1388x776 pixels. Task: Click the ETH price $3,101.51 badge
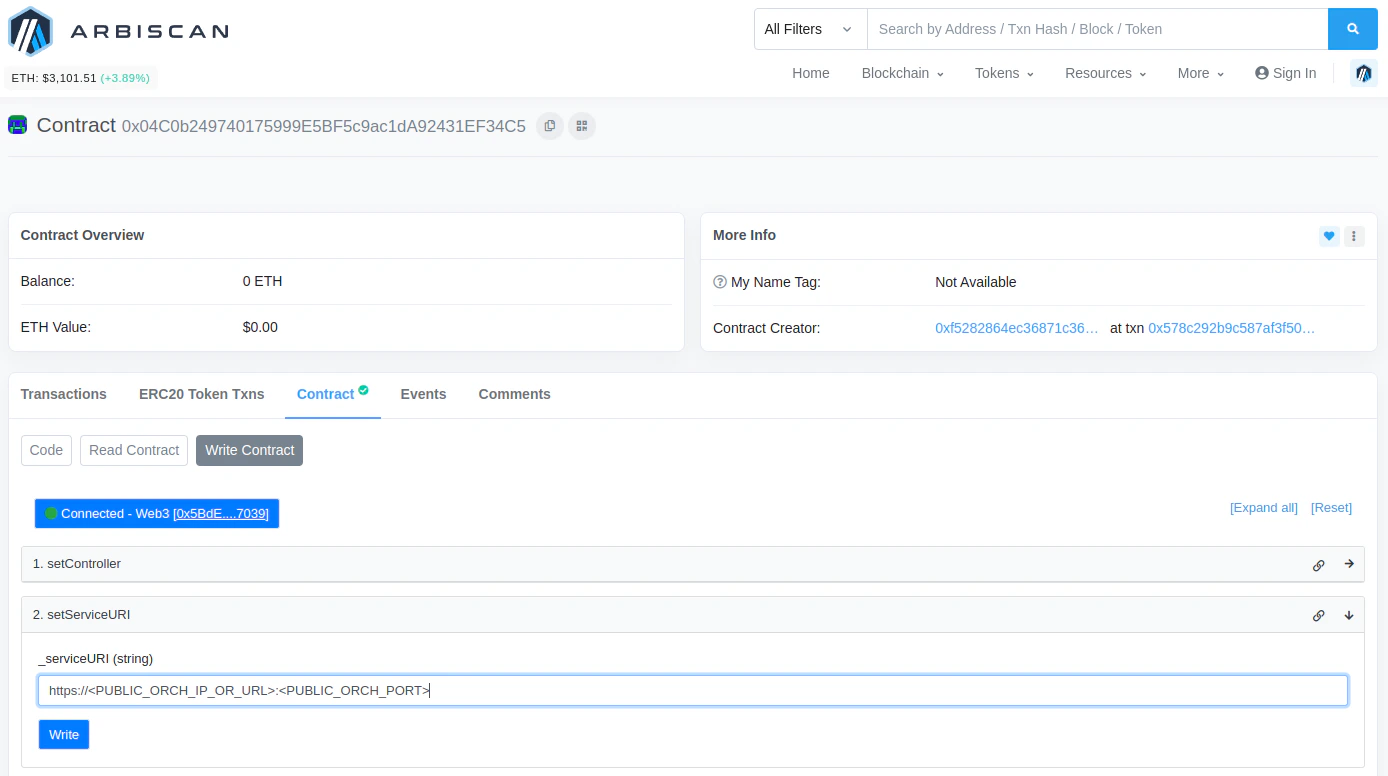coord(81,78)
